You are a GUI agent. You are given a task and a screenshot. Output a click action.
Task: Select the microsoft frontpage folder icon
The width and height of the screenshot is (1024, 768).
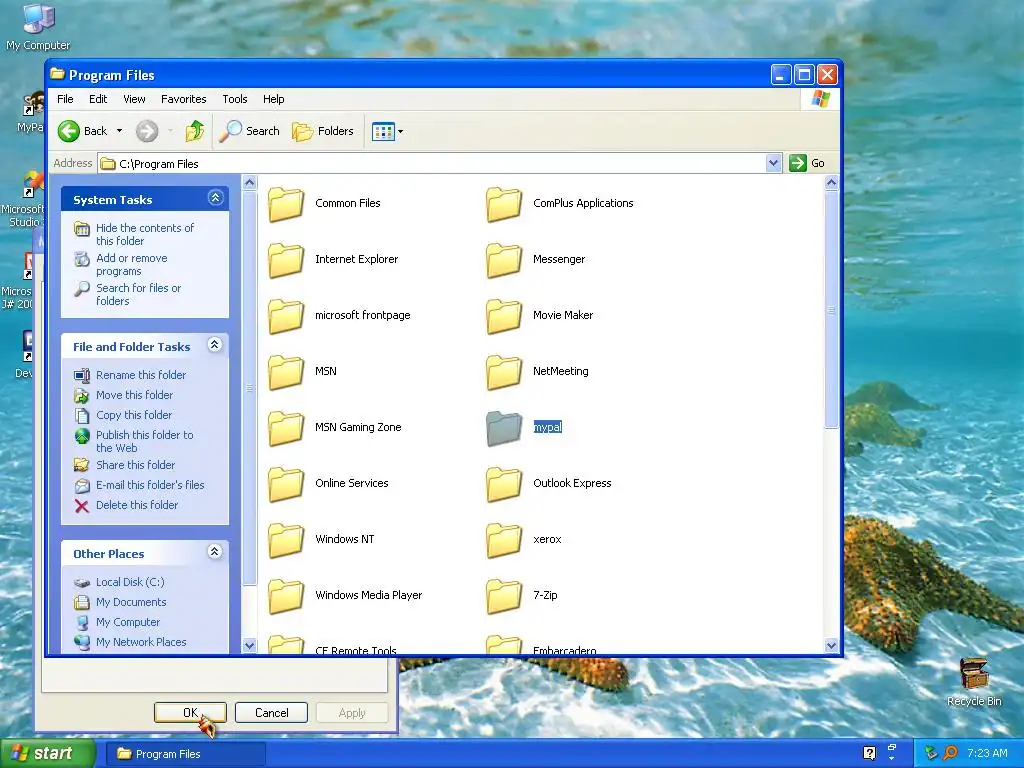coord(286,317)
